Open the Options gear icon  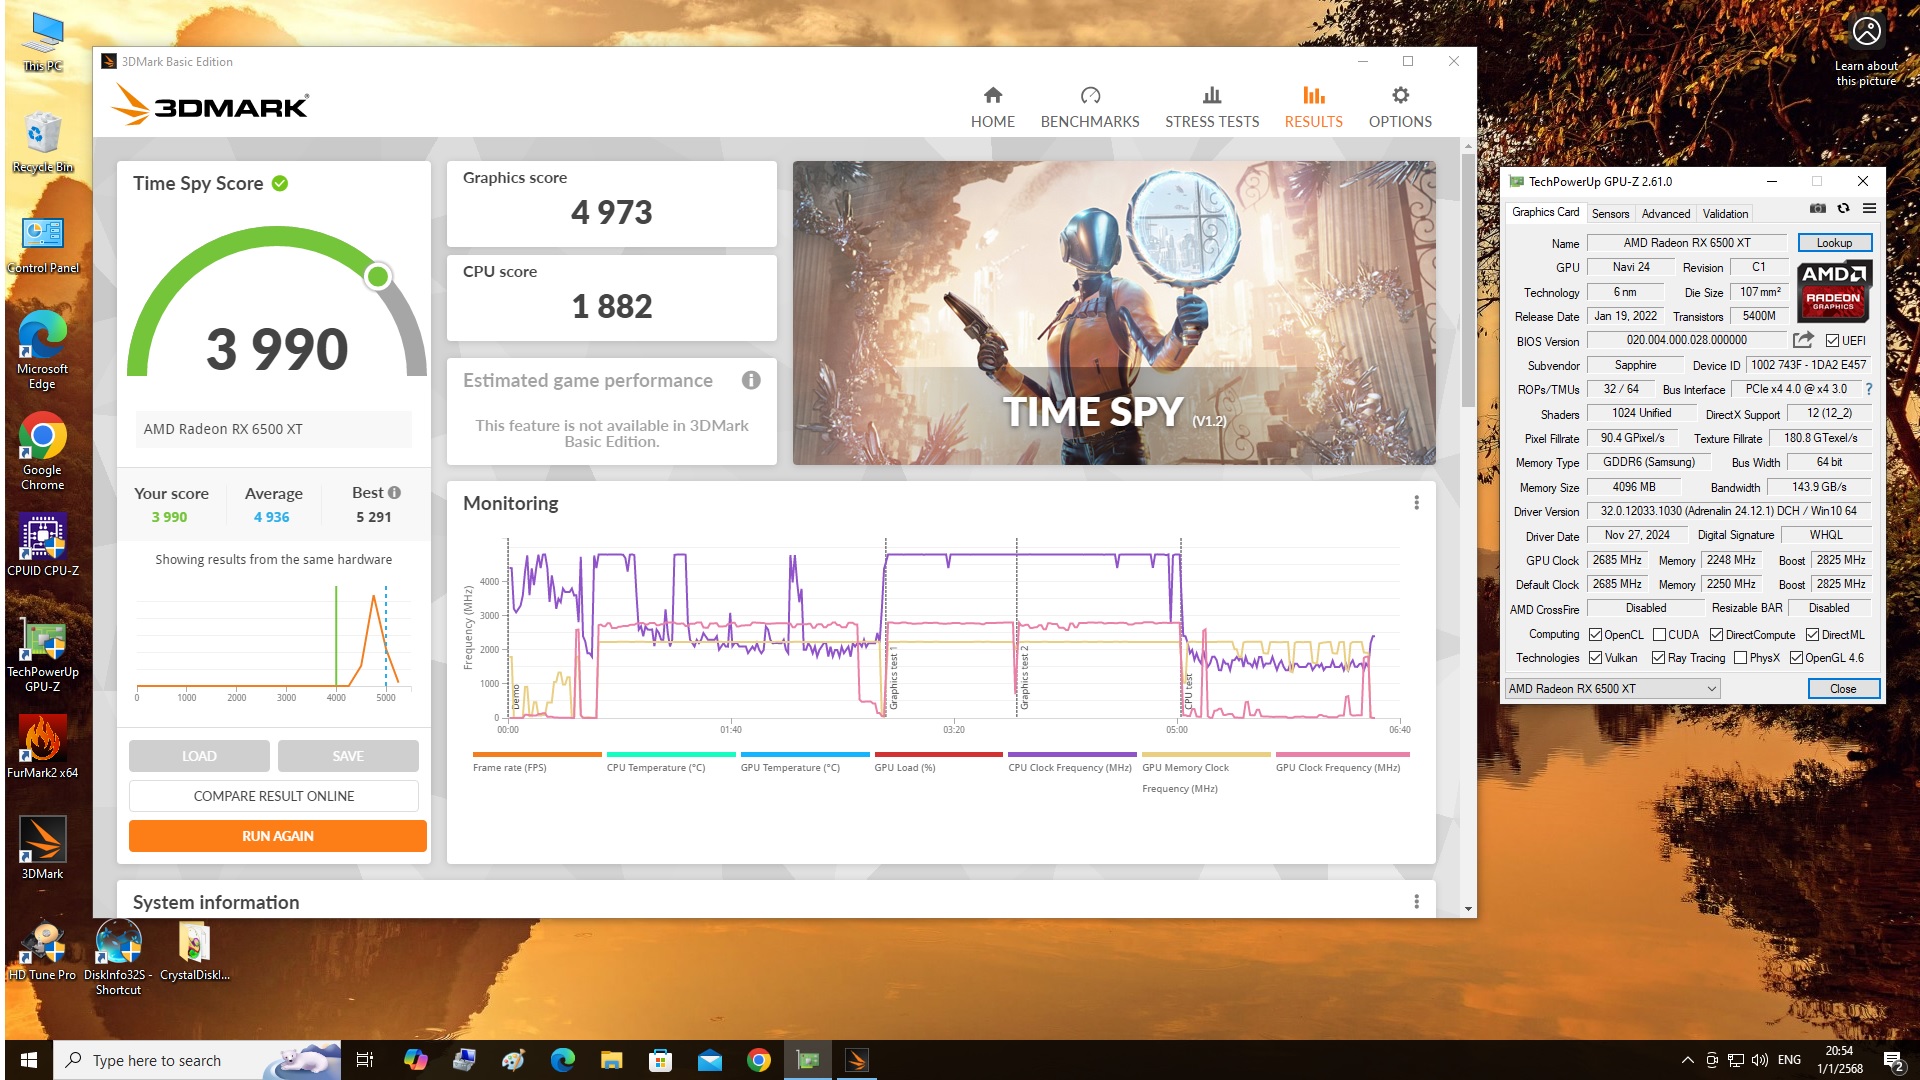[1399, 96]
